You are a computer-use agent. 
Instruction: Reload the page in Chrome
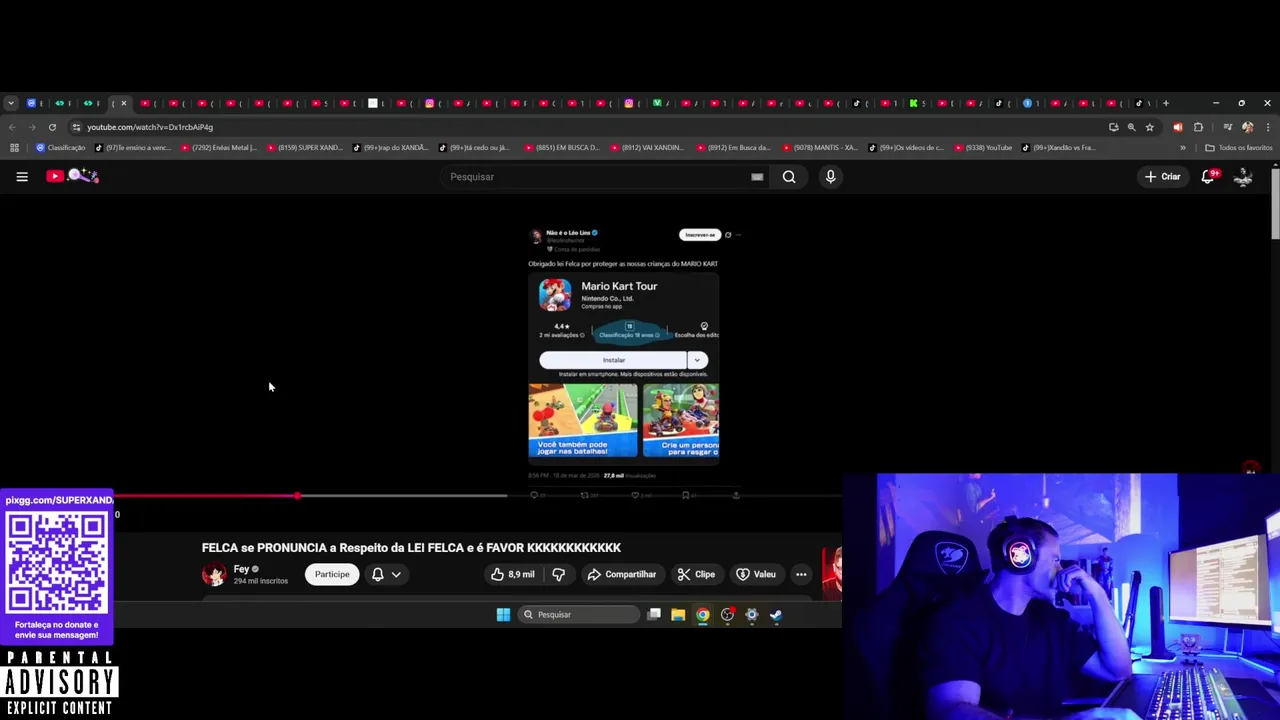(52, 127)
